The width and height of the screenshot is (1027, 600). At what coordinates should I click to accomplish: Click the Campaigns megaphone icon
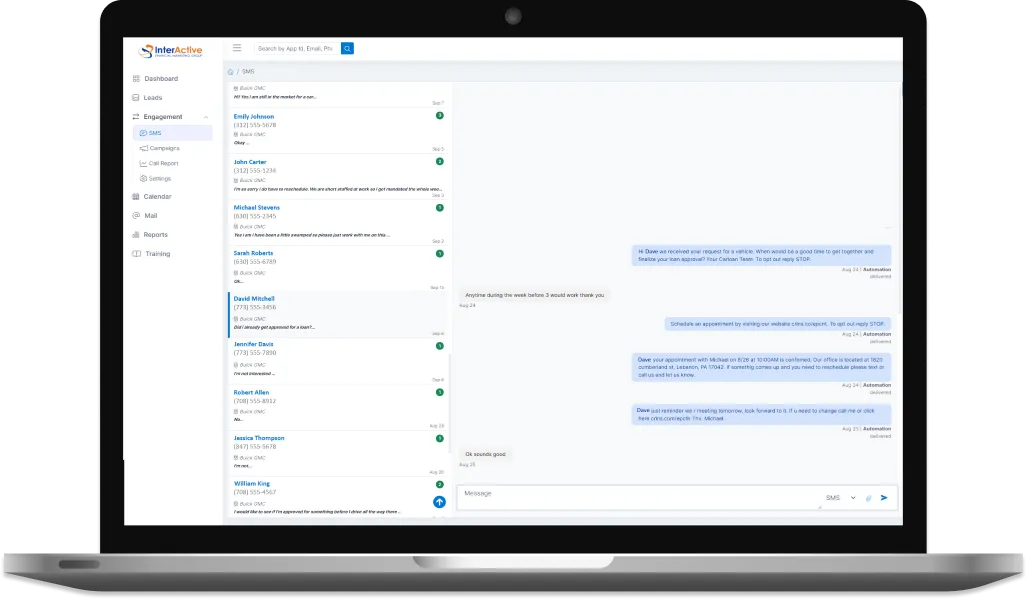(143, 148)
